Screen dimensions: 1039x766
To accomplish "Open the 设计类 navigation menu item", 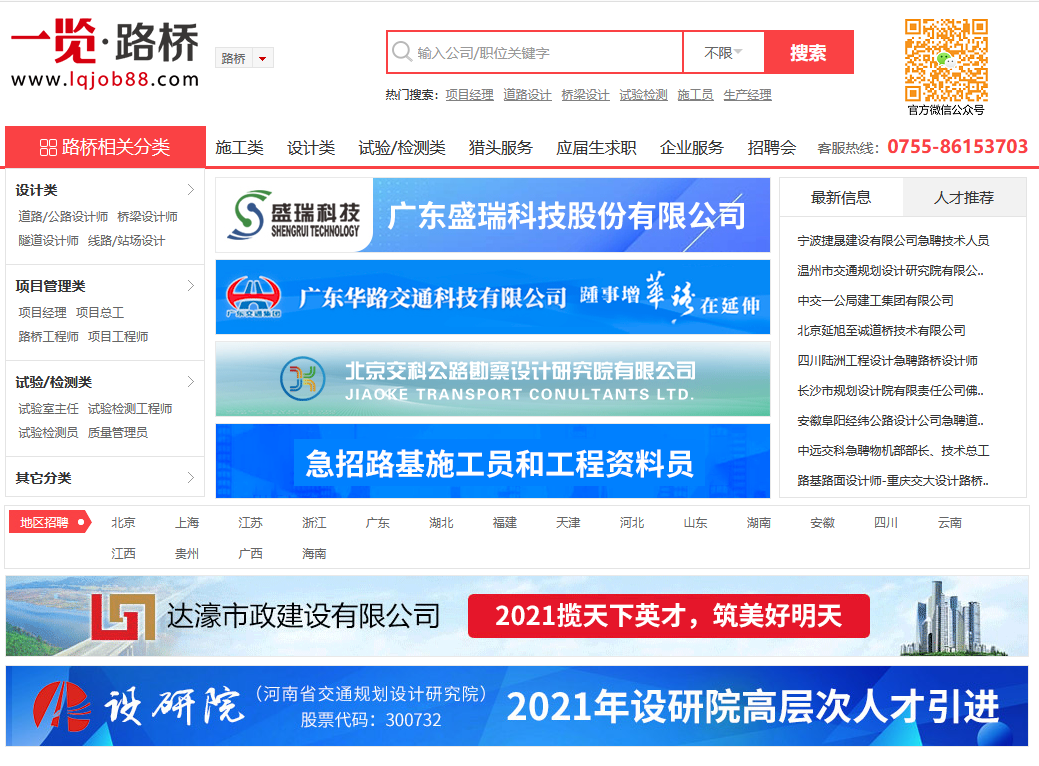I will [311, 148].
